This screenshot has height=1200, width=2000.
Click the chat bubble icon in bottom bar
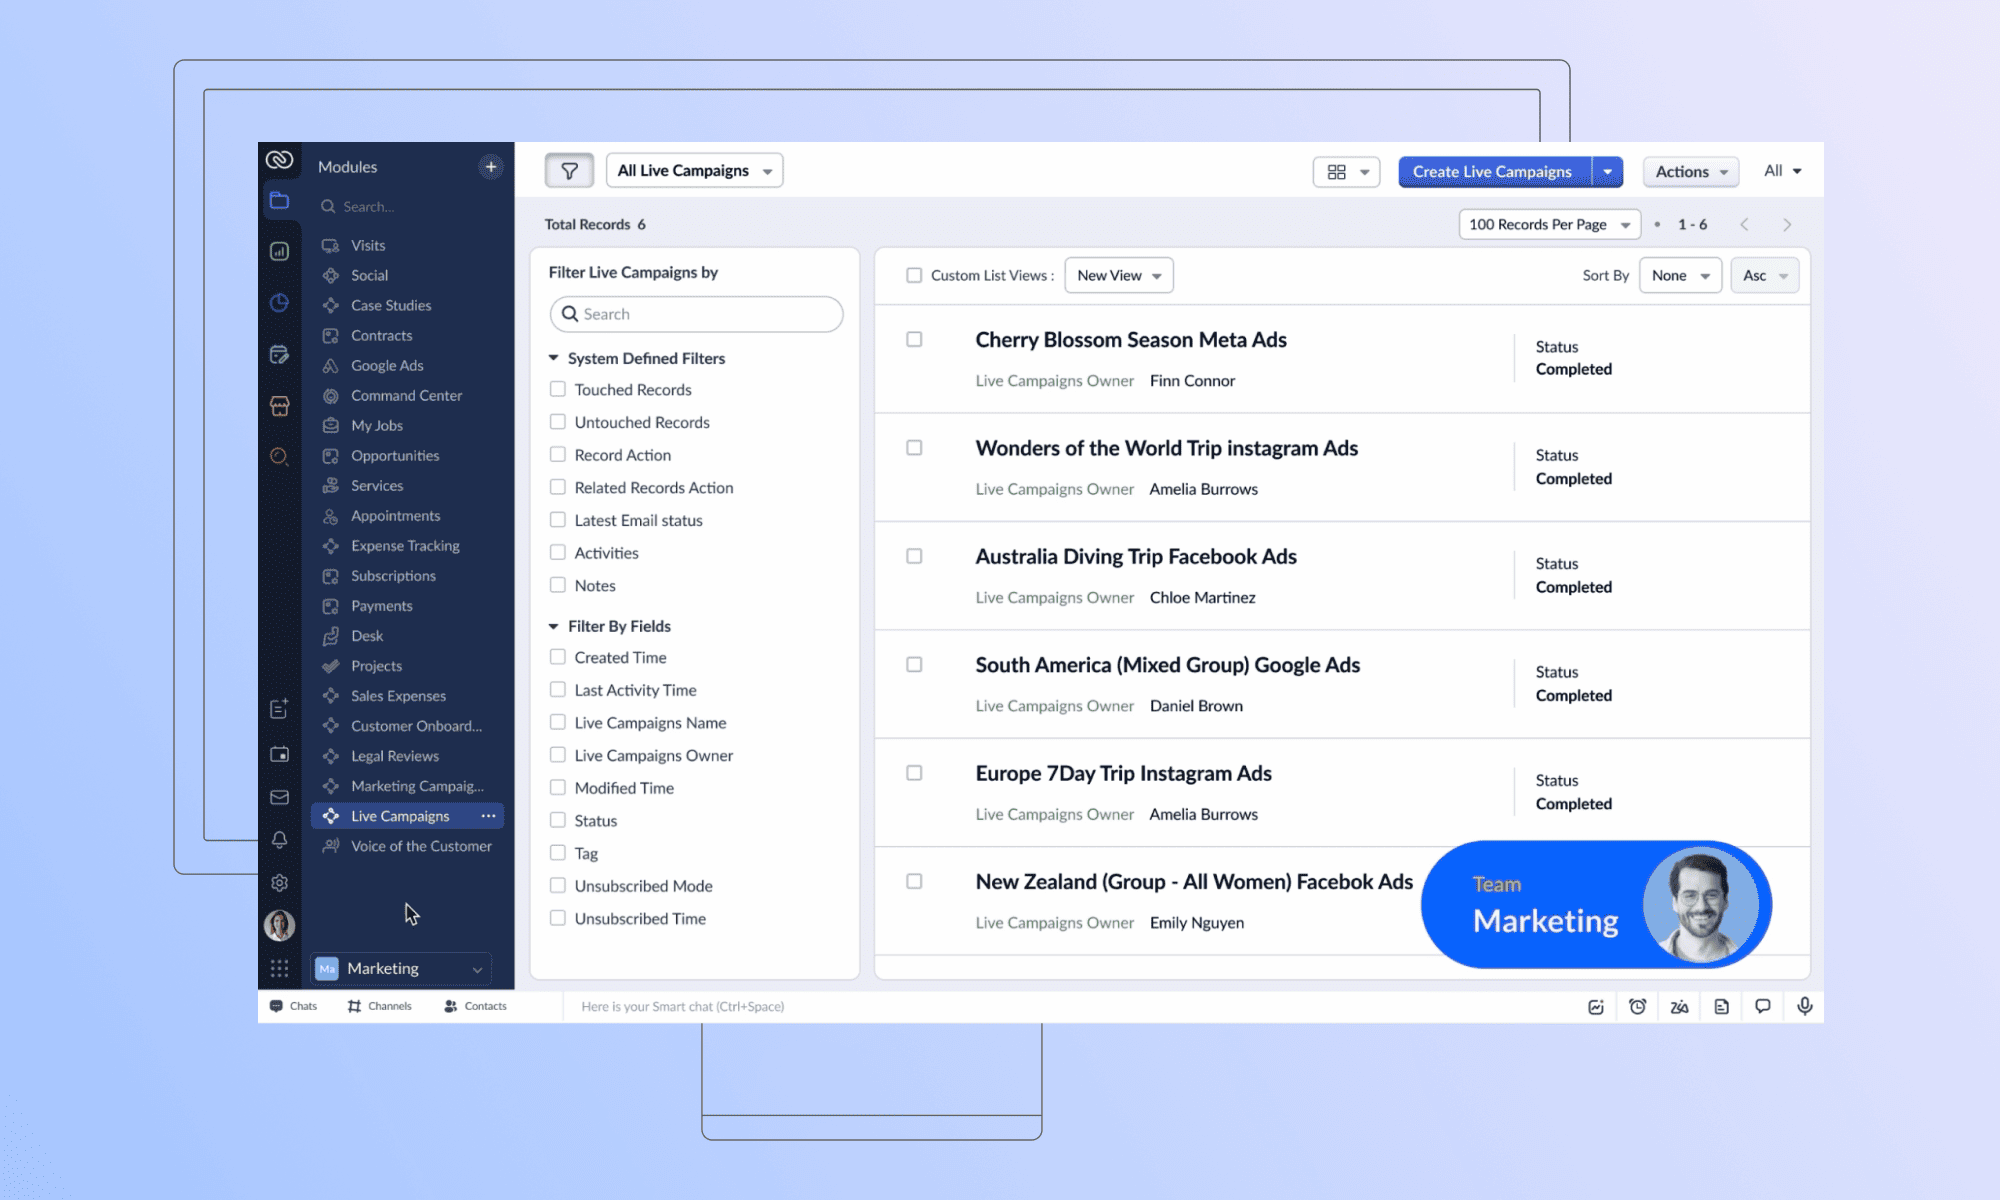tap(1763, 1006)
